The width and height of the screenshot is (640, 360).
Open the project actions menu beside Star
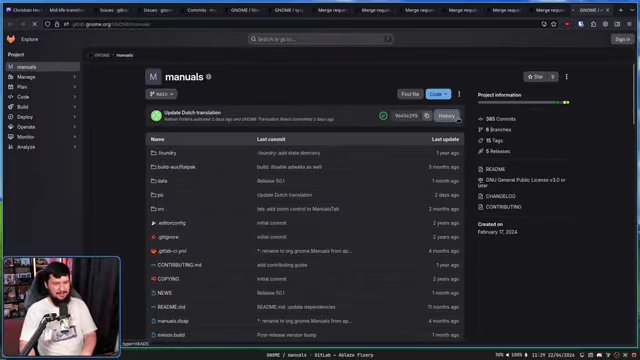(567, 77)
